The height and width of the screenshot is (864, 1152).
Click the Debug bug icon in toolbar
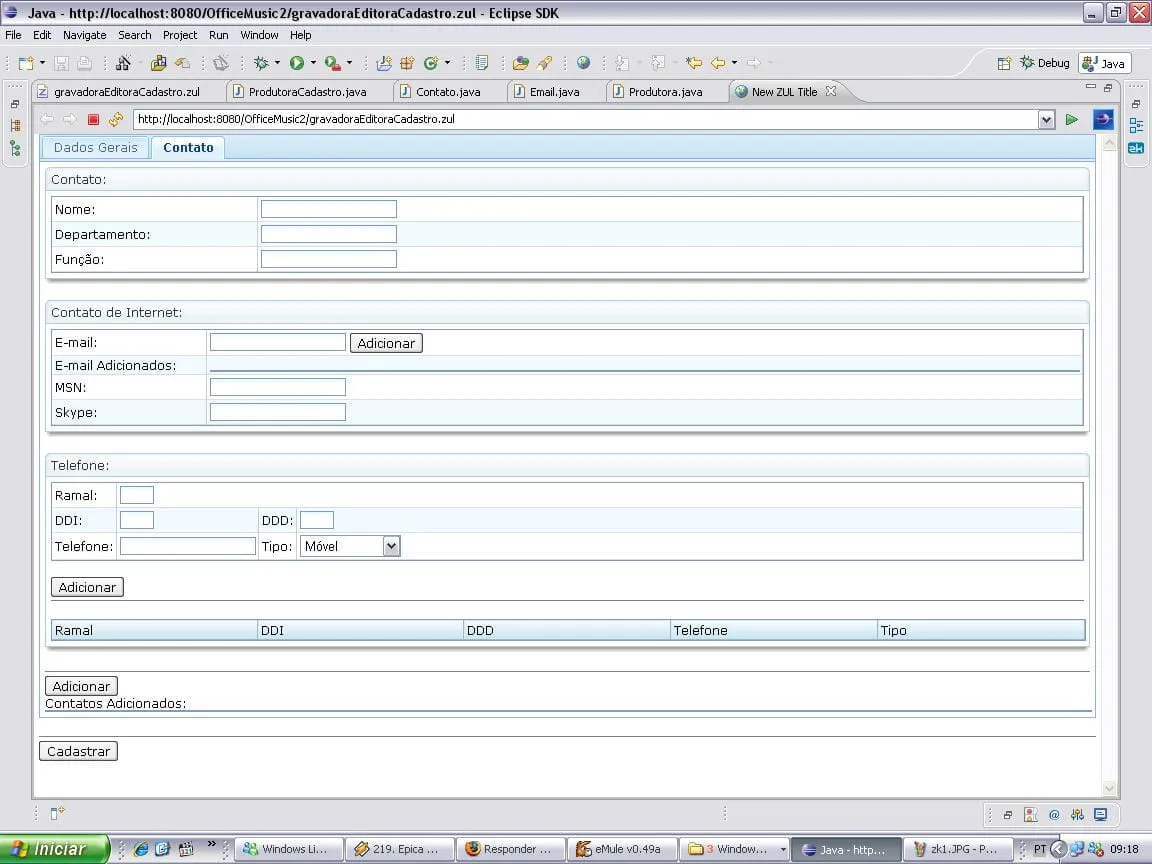pyautogui.click(x=261, y=63)
